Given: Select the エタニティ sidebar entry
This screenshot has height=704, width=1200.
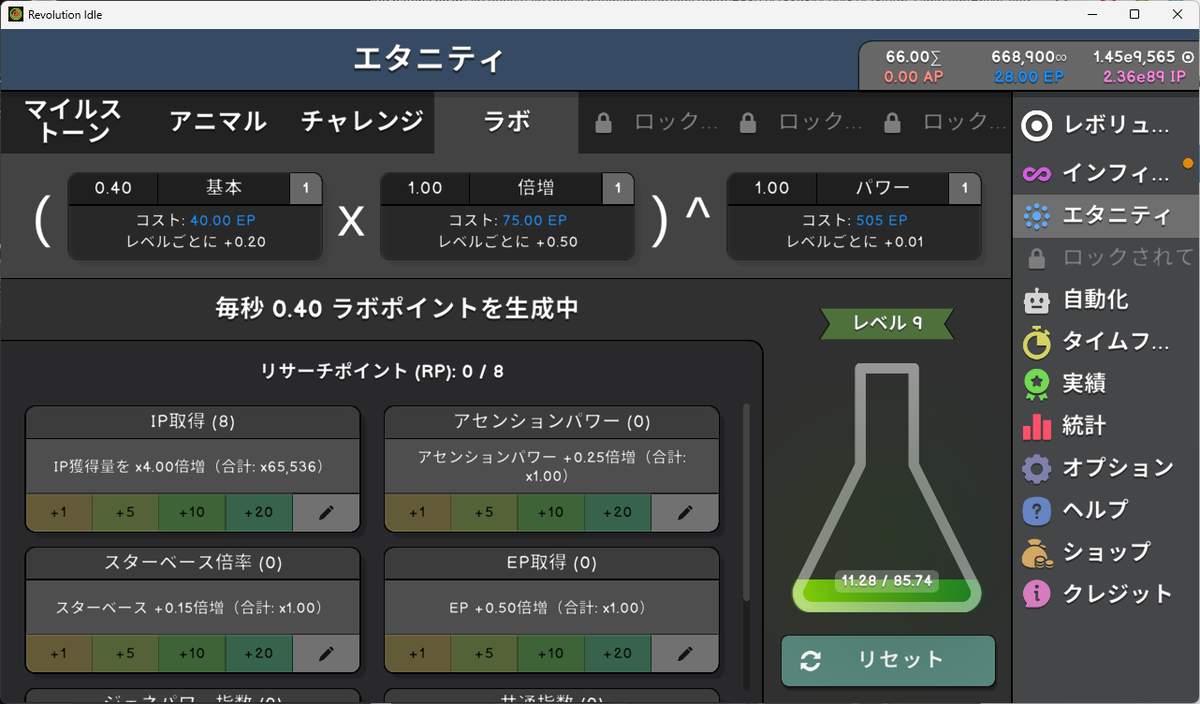Looking at the screenshot, I should pyautogui.click(x=1105, y=215).
